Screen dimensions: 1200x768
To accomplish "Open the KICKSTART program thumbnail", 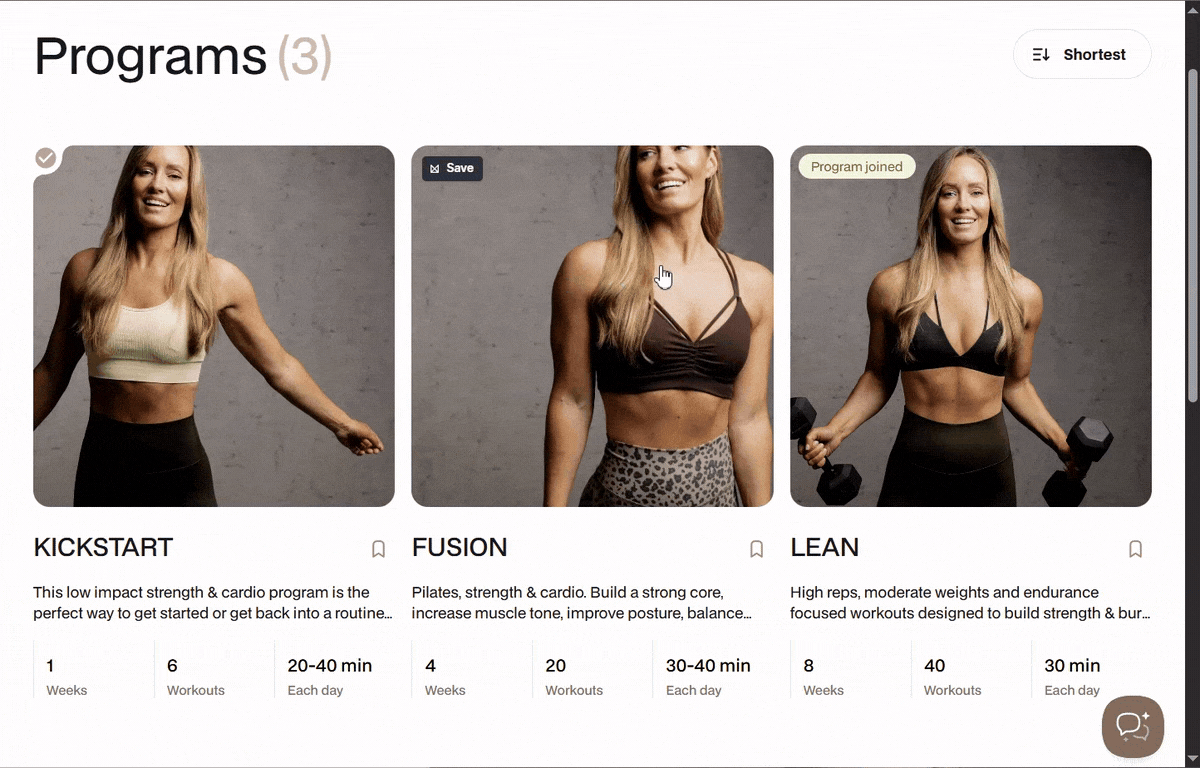I will tap(214, 326).
